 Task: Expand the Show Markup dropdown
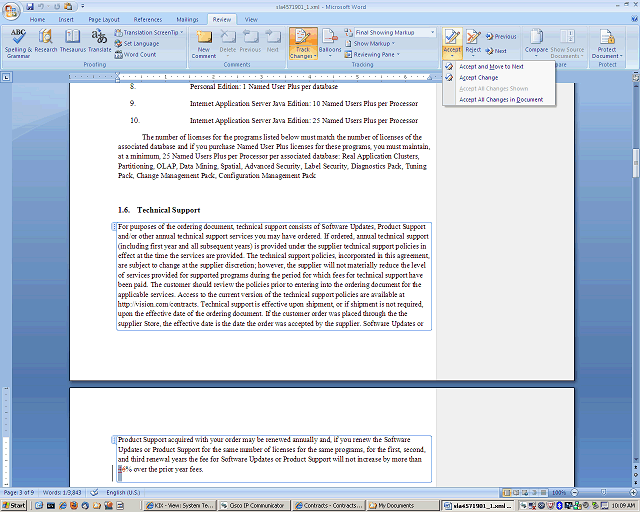tap(393, 43)
